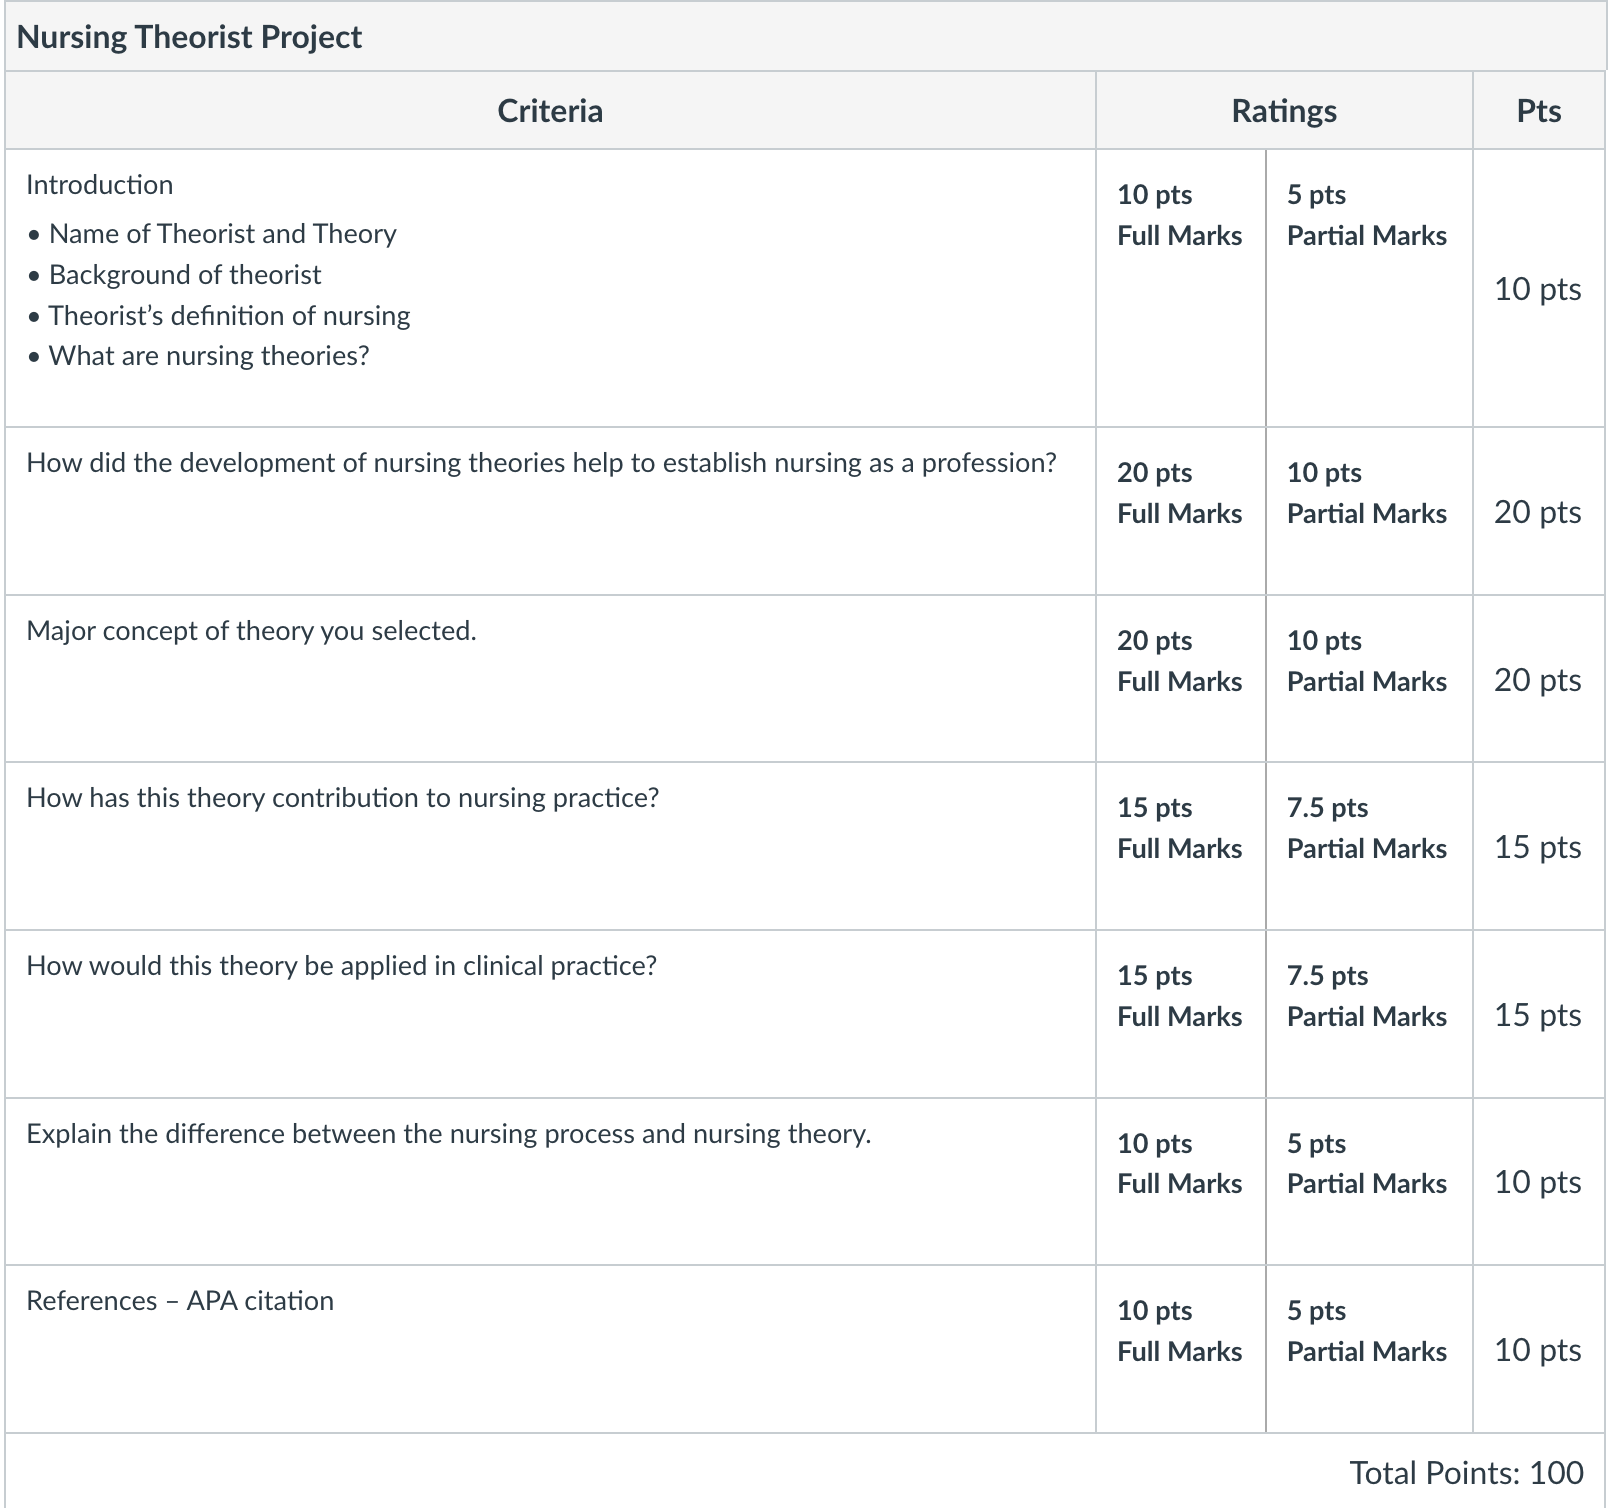1614x1508 pixels.
Task: Choose 7.5 pts Partial Marks for clinical practice
Action: coord(1368,1014)
